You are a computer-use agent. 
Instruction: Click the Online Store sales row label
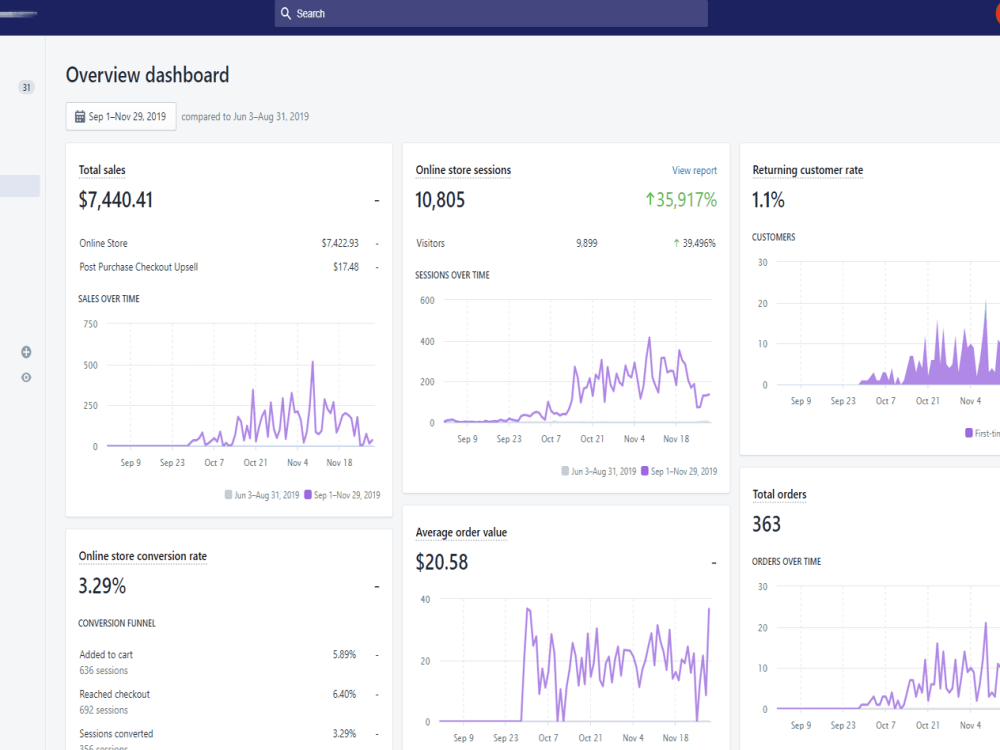[103, 244]
